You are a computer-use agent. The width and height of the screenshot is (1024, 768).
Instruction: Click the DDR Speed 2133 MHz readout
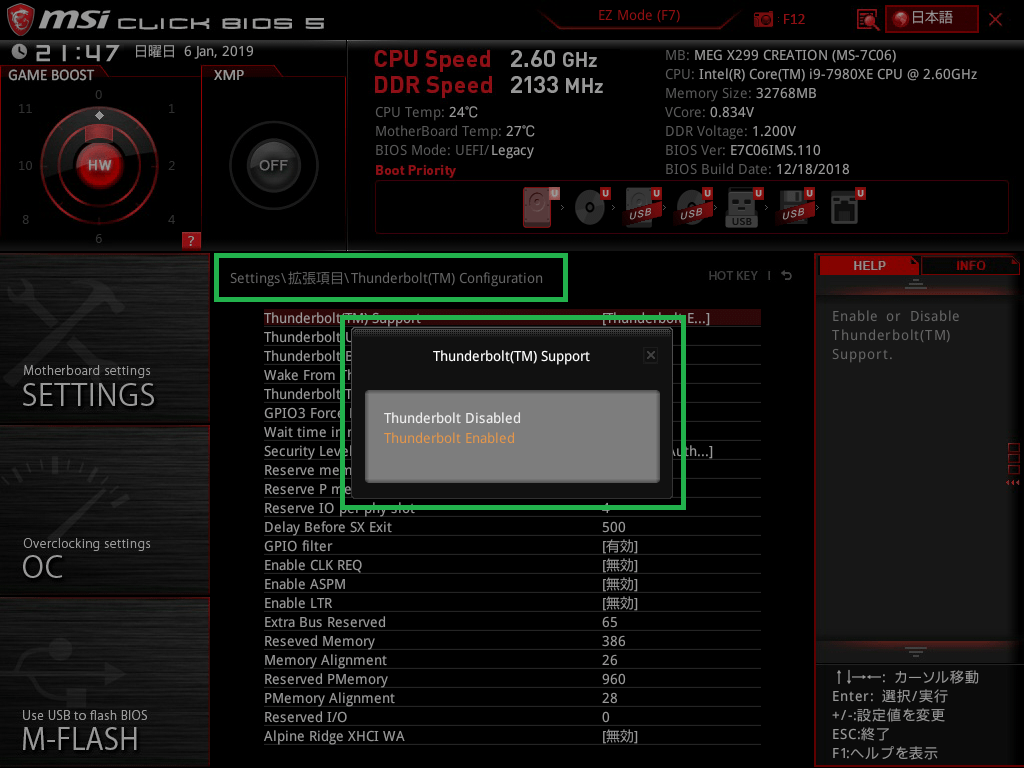[488, 86]
